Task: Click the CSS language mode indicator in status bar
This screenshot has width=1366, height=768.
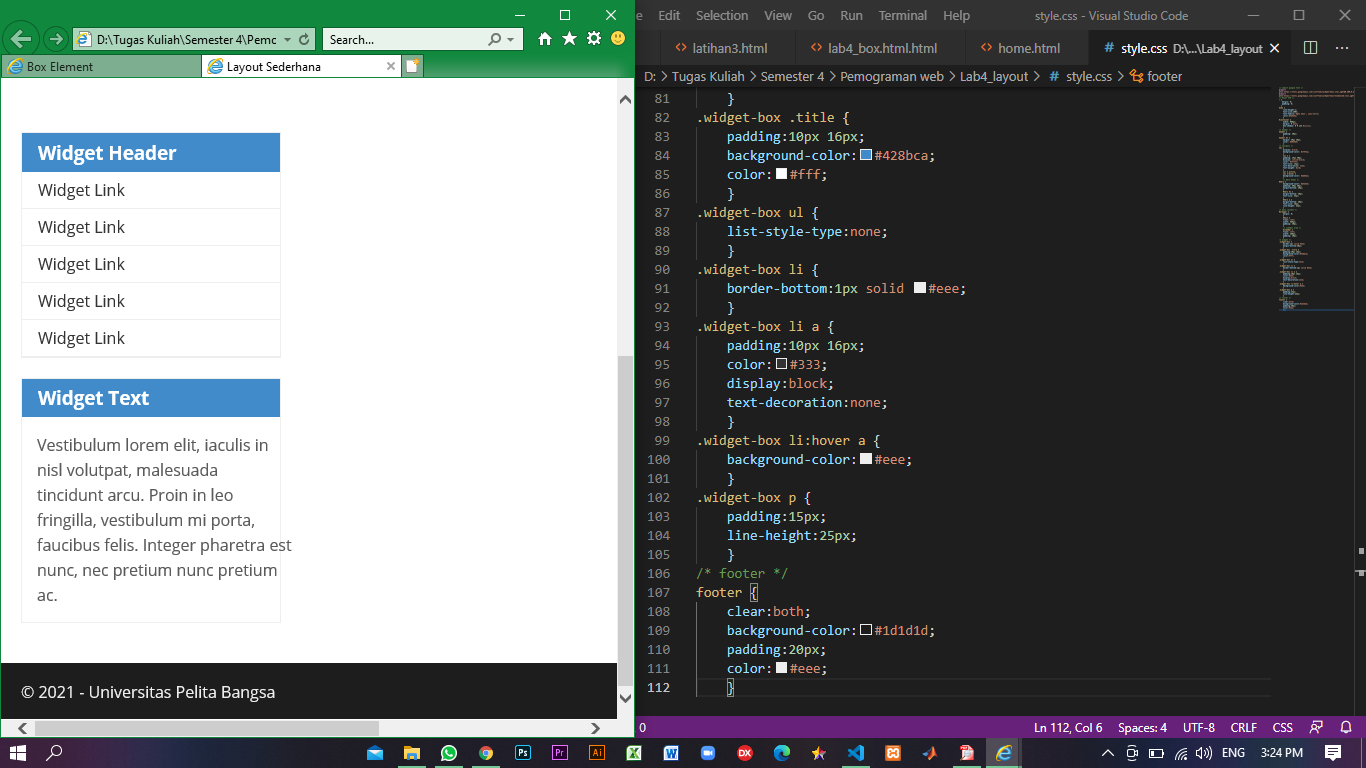Action: 1283,727
